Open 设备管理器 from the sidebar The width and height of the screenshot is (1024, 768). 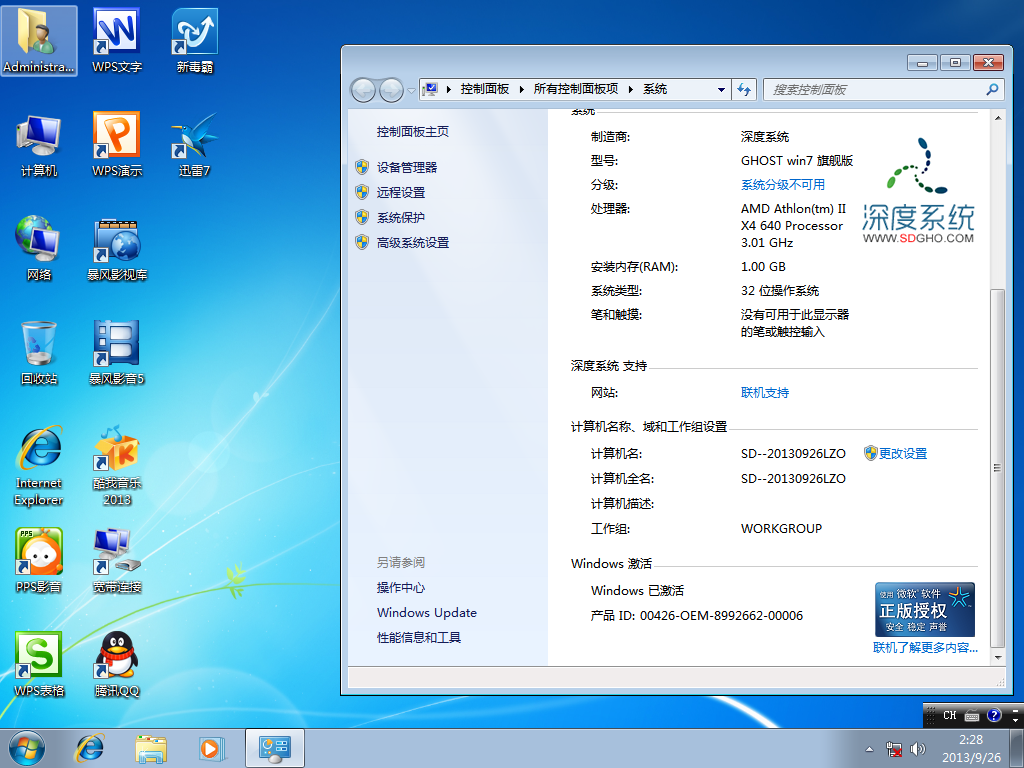click(407, 167)
